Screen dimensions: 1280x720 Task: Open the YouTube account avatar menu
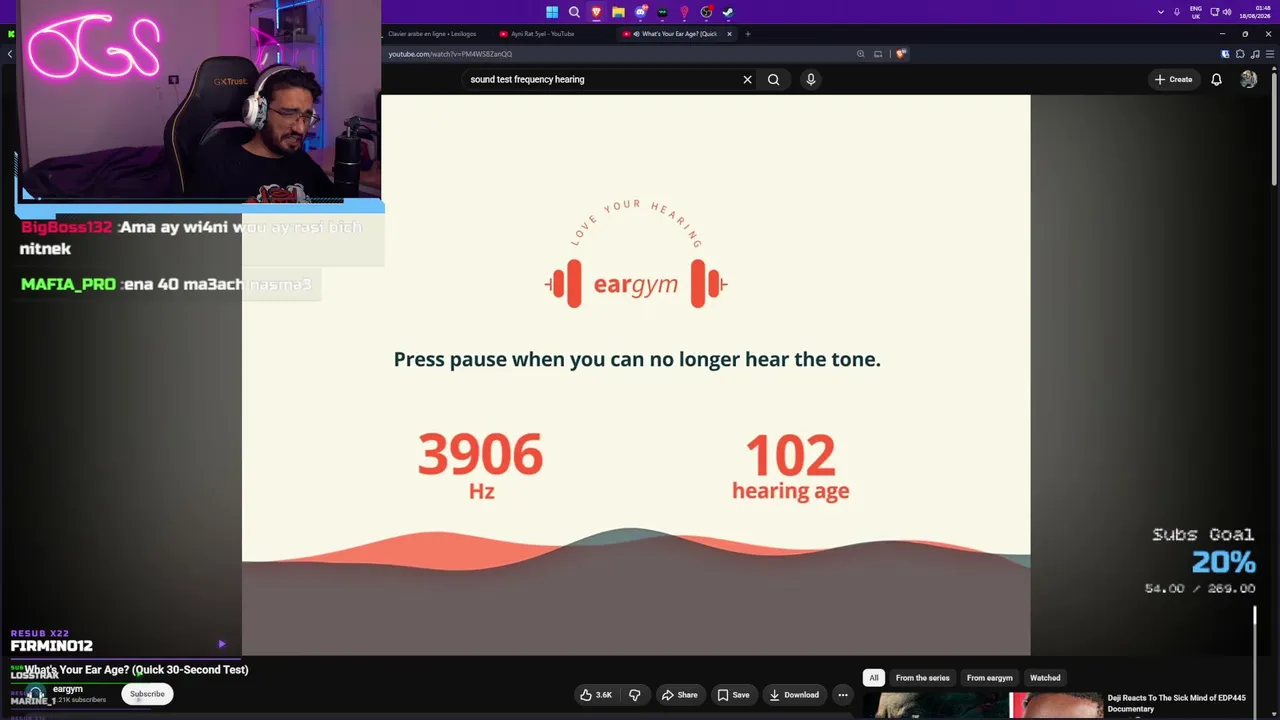pos(1249,79)
